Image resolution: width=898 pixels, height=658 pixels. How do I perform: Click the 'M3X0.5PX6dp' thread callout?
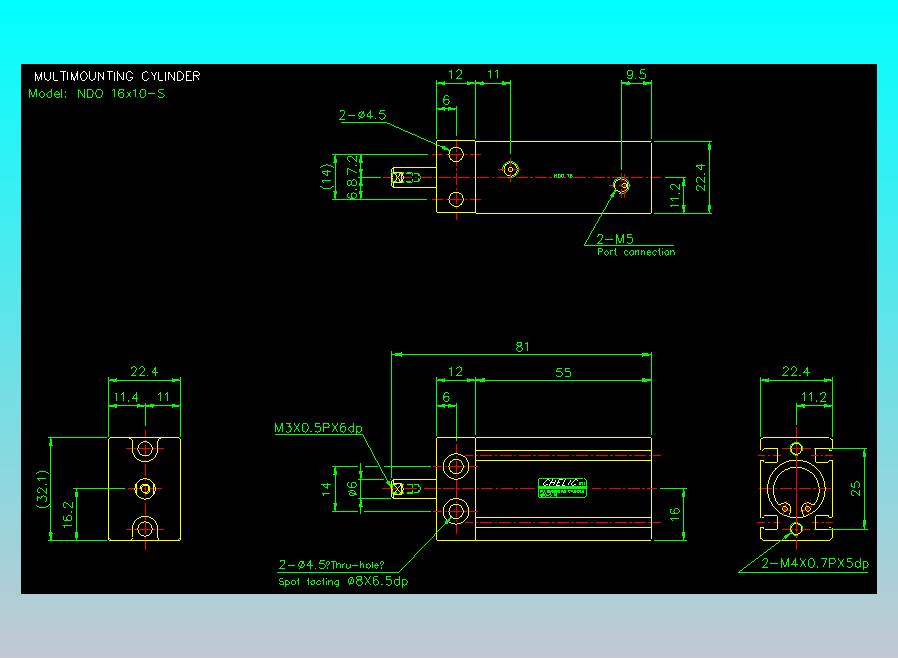318,428
